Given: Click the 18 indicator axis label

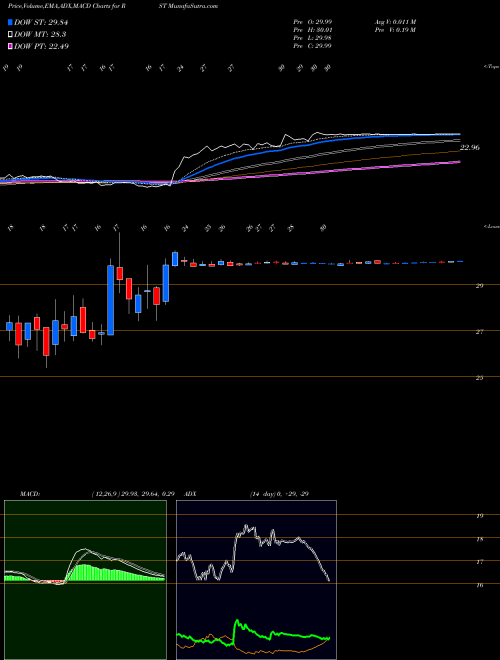Looking at the screenshot, I should click(x=479, y=539).
